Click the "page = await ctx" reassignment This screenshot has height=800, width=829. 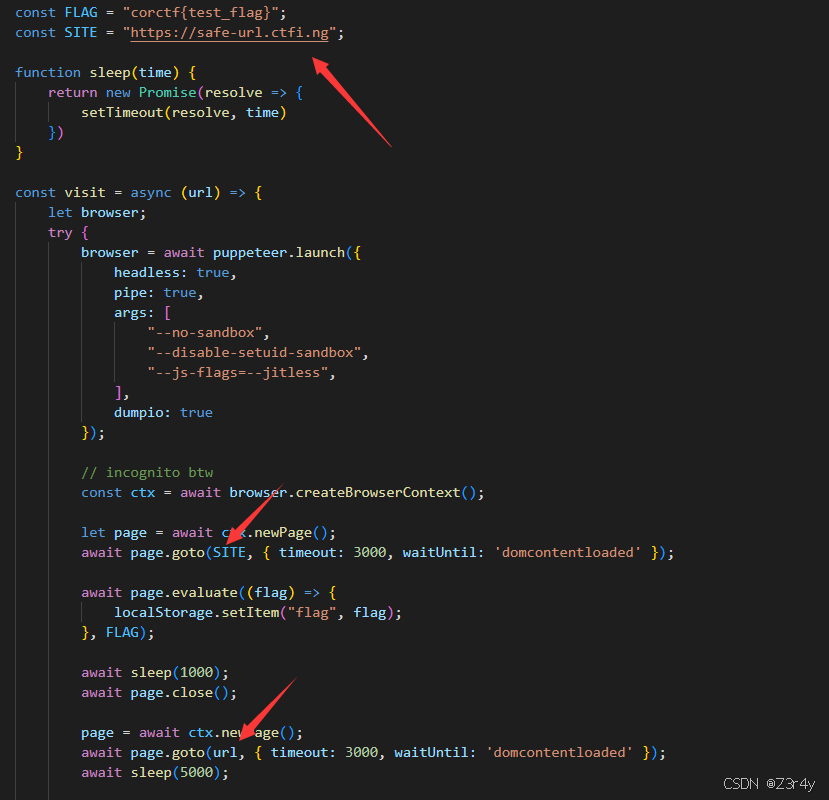(147, 733)
